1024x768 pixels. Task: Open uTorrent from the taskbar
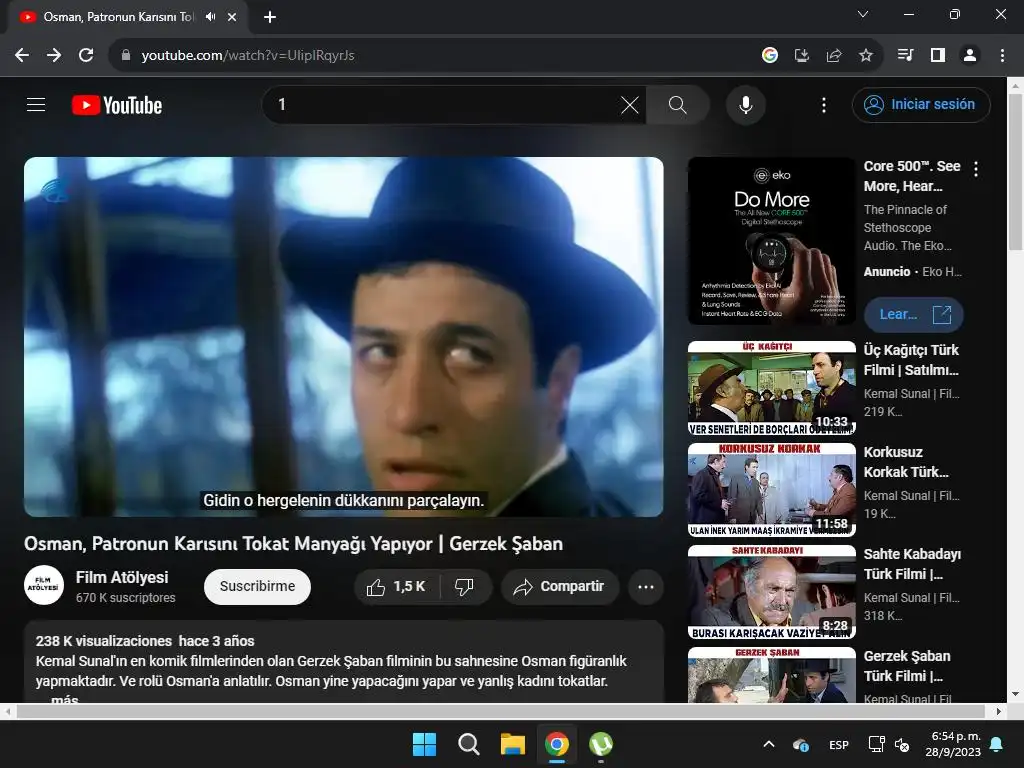pyautogui.click(x=601, y=744)
